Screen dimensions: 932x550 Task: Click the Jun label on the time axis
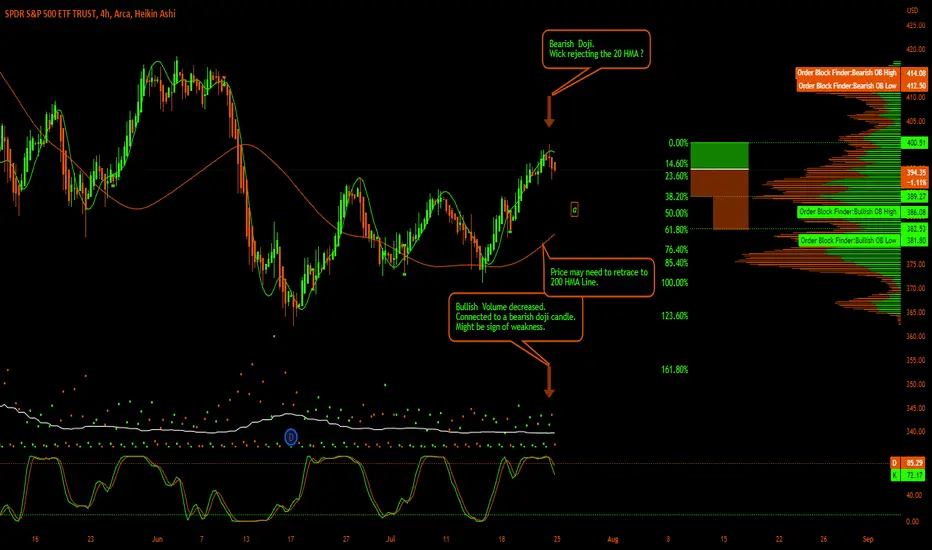click(157, 539)
